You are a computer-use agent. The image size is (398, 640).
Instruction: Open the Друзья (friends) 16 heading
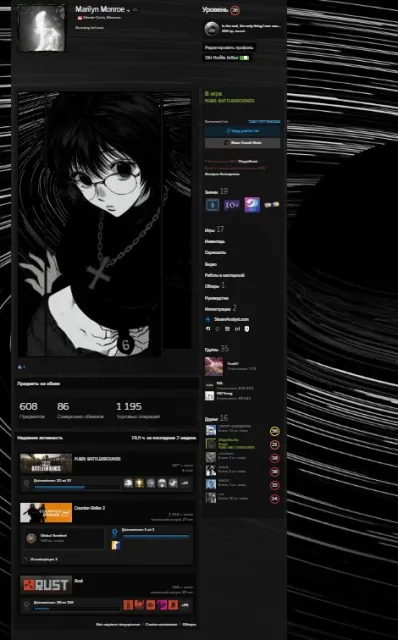216,418
